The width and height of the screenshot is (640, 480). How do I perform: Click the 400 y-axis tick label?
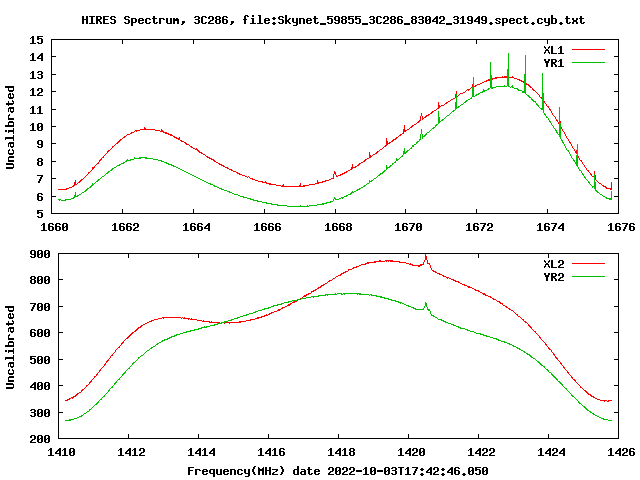(x=40, y=386)
